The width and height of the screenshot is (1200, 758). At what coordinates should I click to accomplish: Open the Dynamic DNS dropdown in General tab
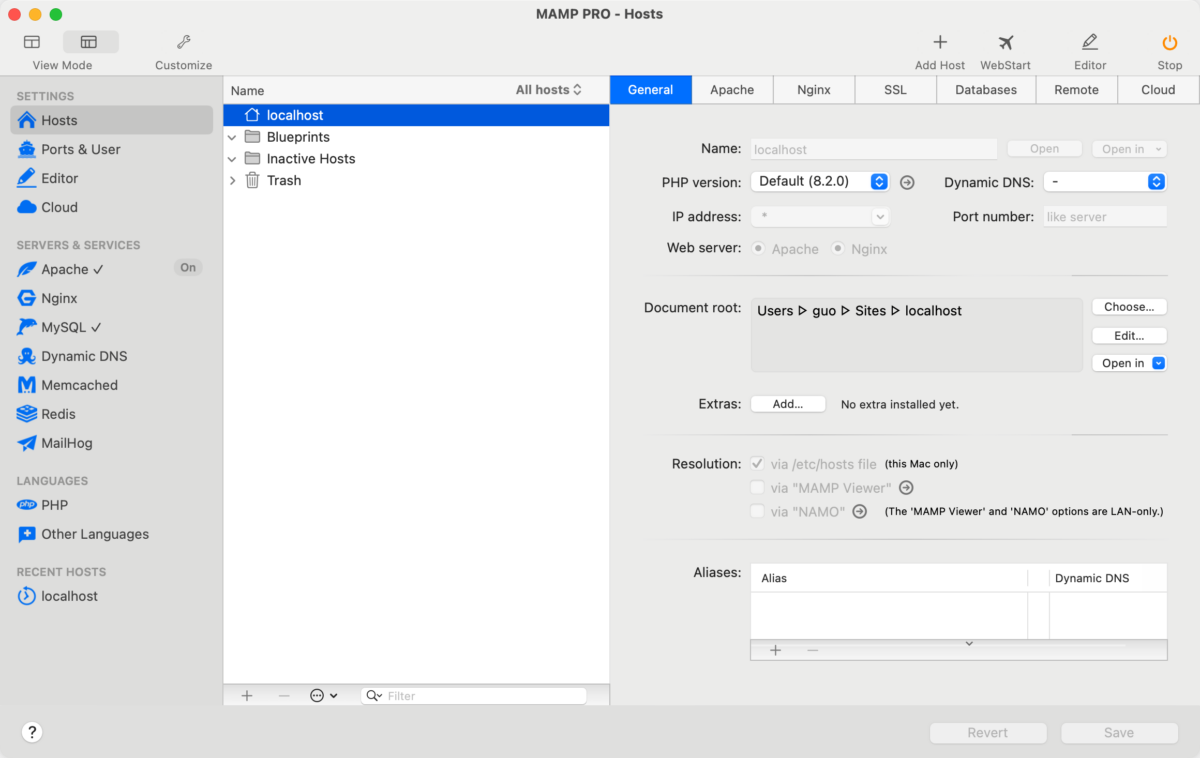point(1105,182)
